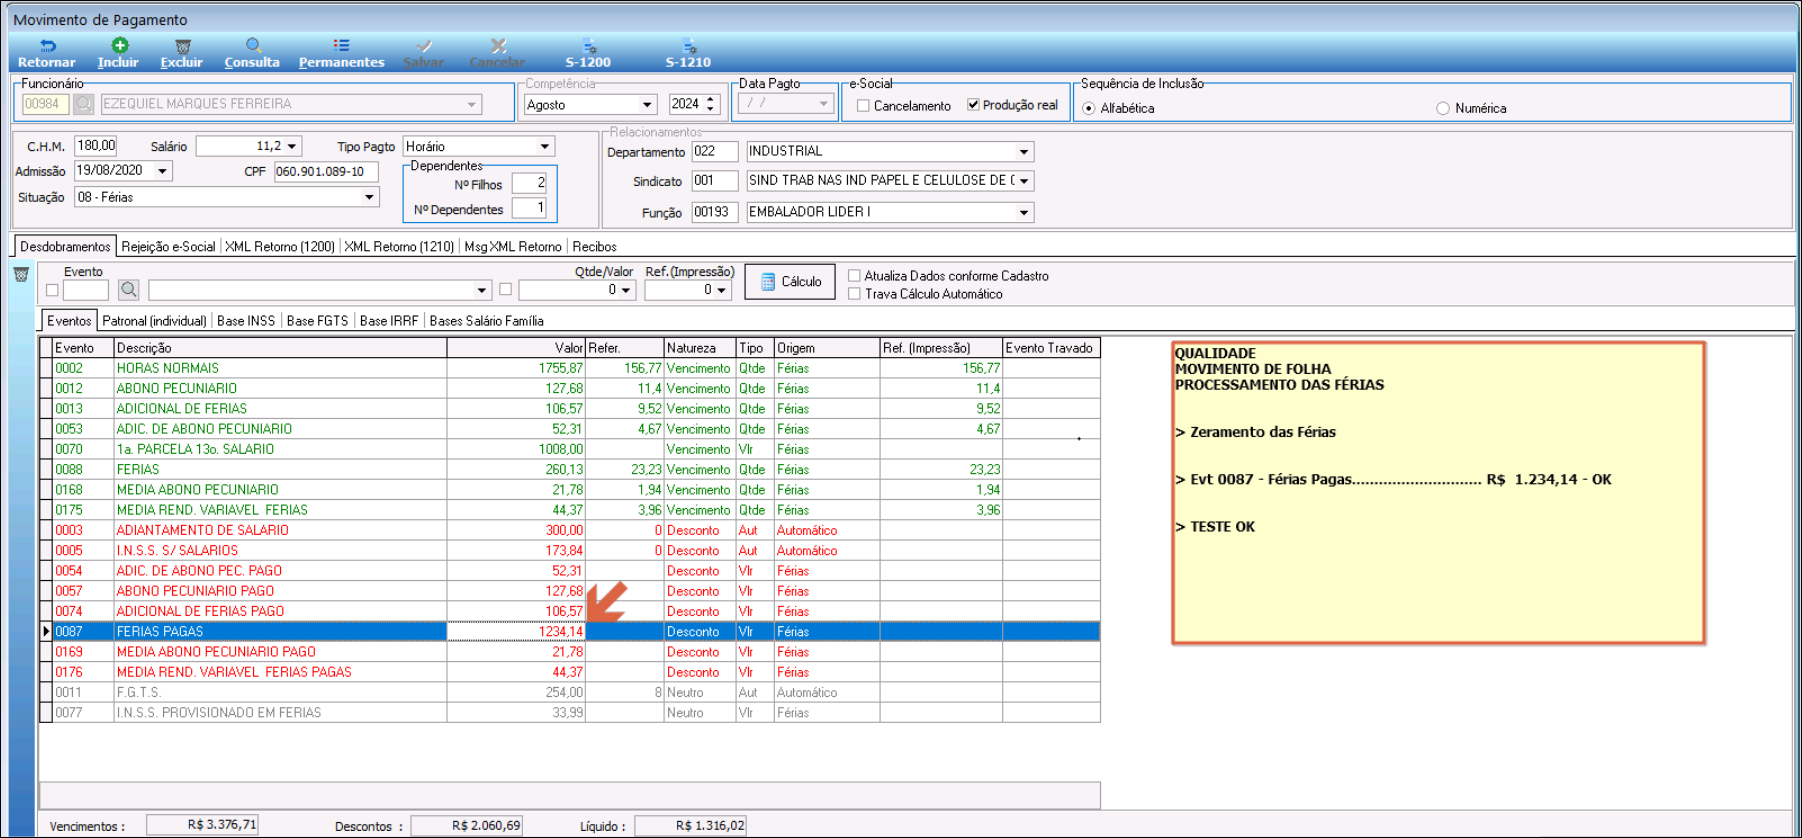This screenshot has height=838, width=1802.
Task: Click the Natureza column header
Action: [700, 348]
